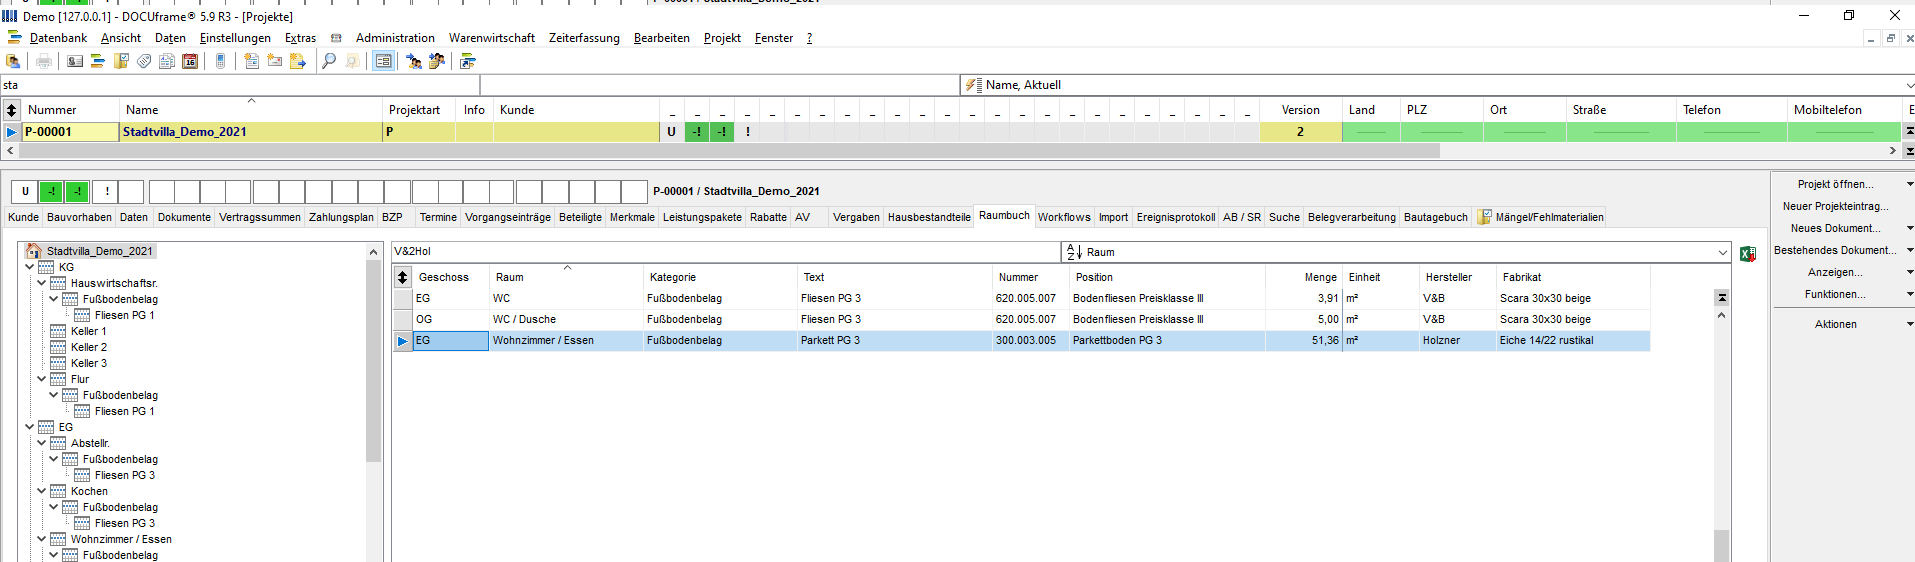This screenshot has width=1915, height=562.
Task: Click the U status cell in P-00001 row
Action: 671,131
